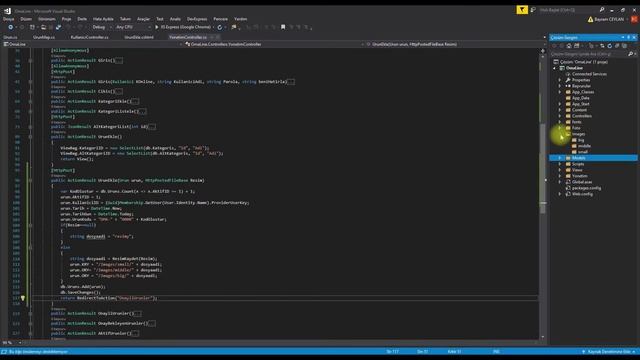This screenshot has height=360, width=640.
Task: Open the project scope dropdown OrnaLine
Action: 92,44
